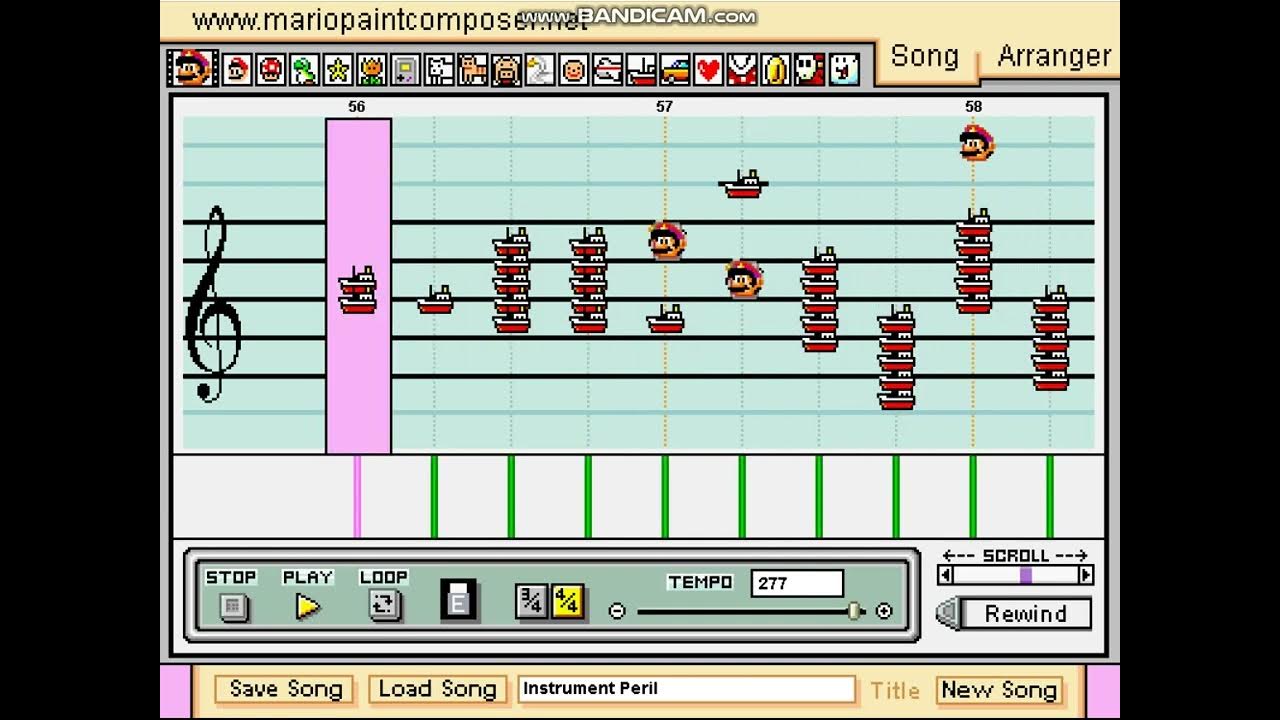Viewport: 1280px width, 720px height.
Task: Select the pig instrument
Action: tap(506, 70)
